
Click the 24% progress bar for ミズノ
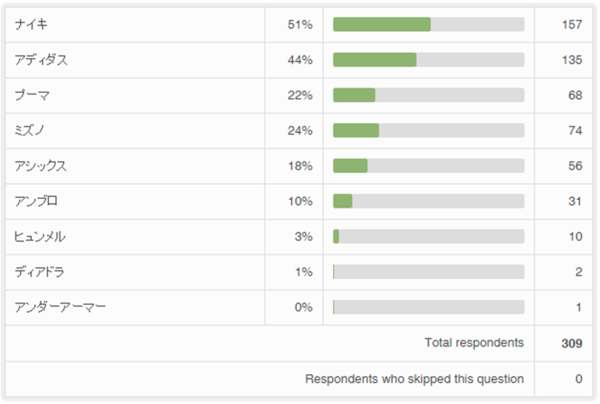point(428,130)
